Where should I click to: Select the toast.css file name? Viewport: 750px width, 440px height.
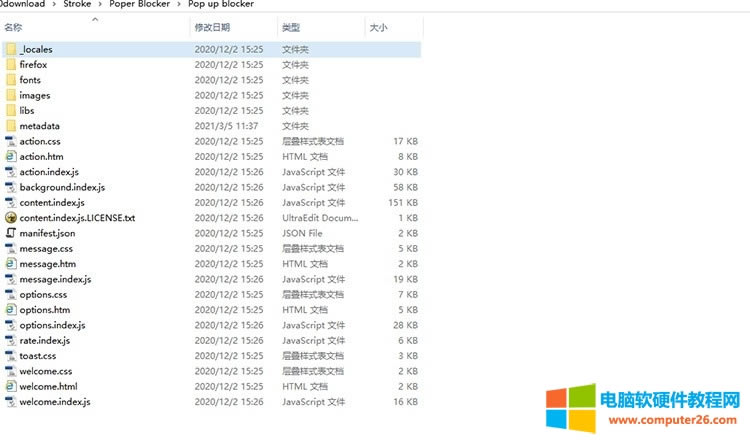38,356
